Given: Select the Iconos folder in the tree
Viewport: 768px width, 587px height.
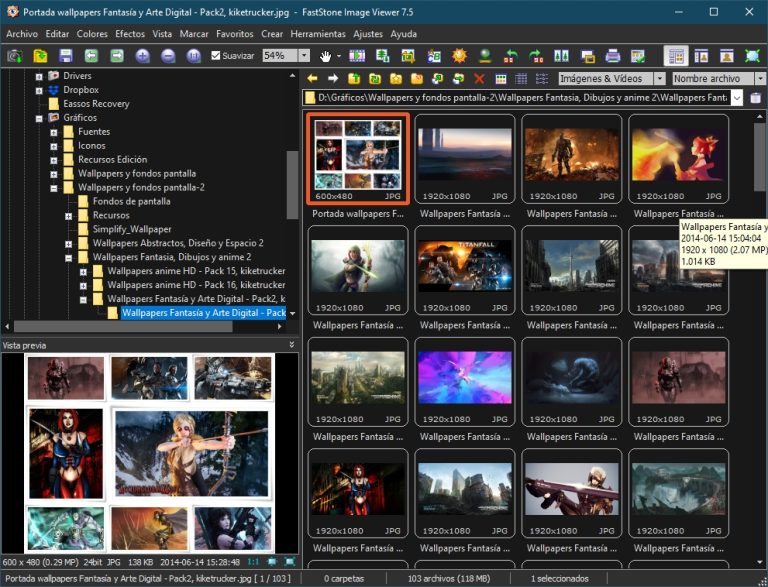Looking at the screenshot, I should pyautogui.click(x=92, y=146).
